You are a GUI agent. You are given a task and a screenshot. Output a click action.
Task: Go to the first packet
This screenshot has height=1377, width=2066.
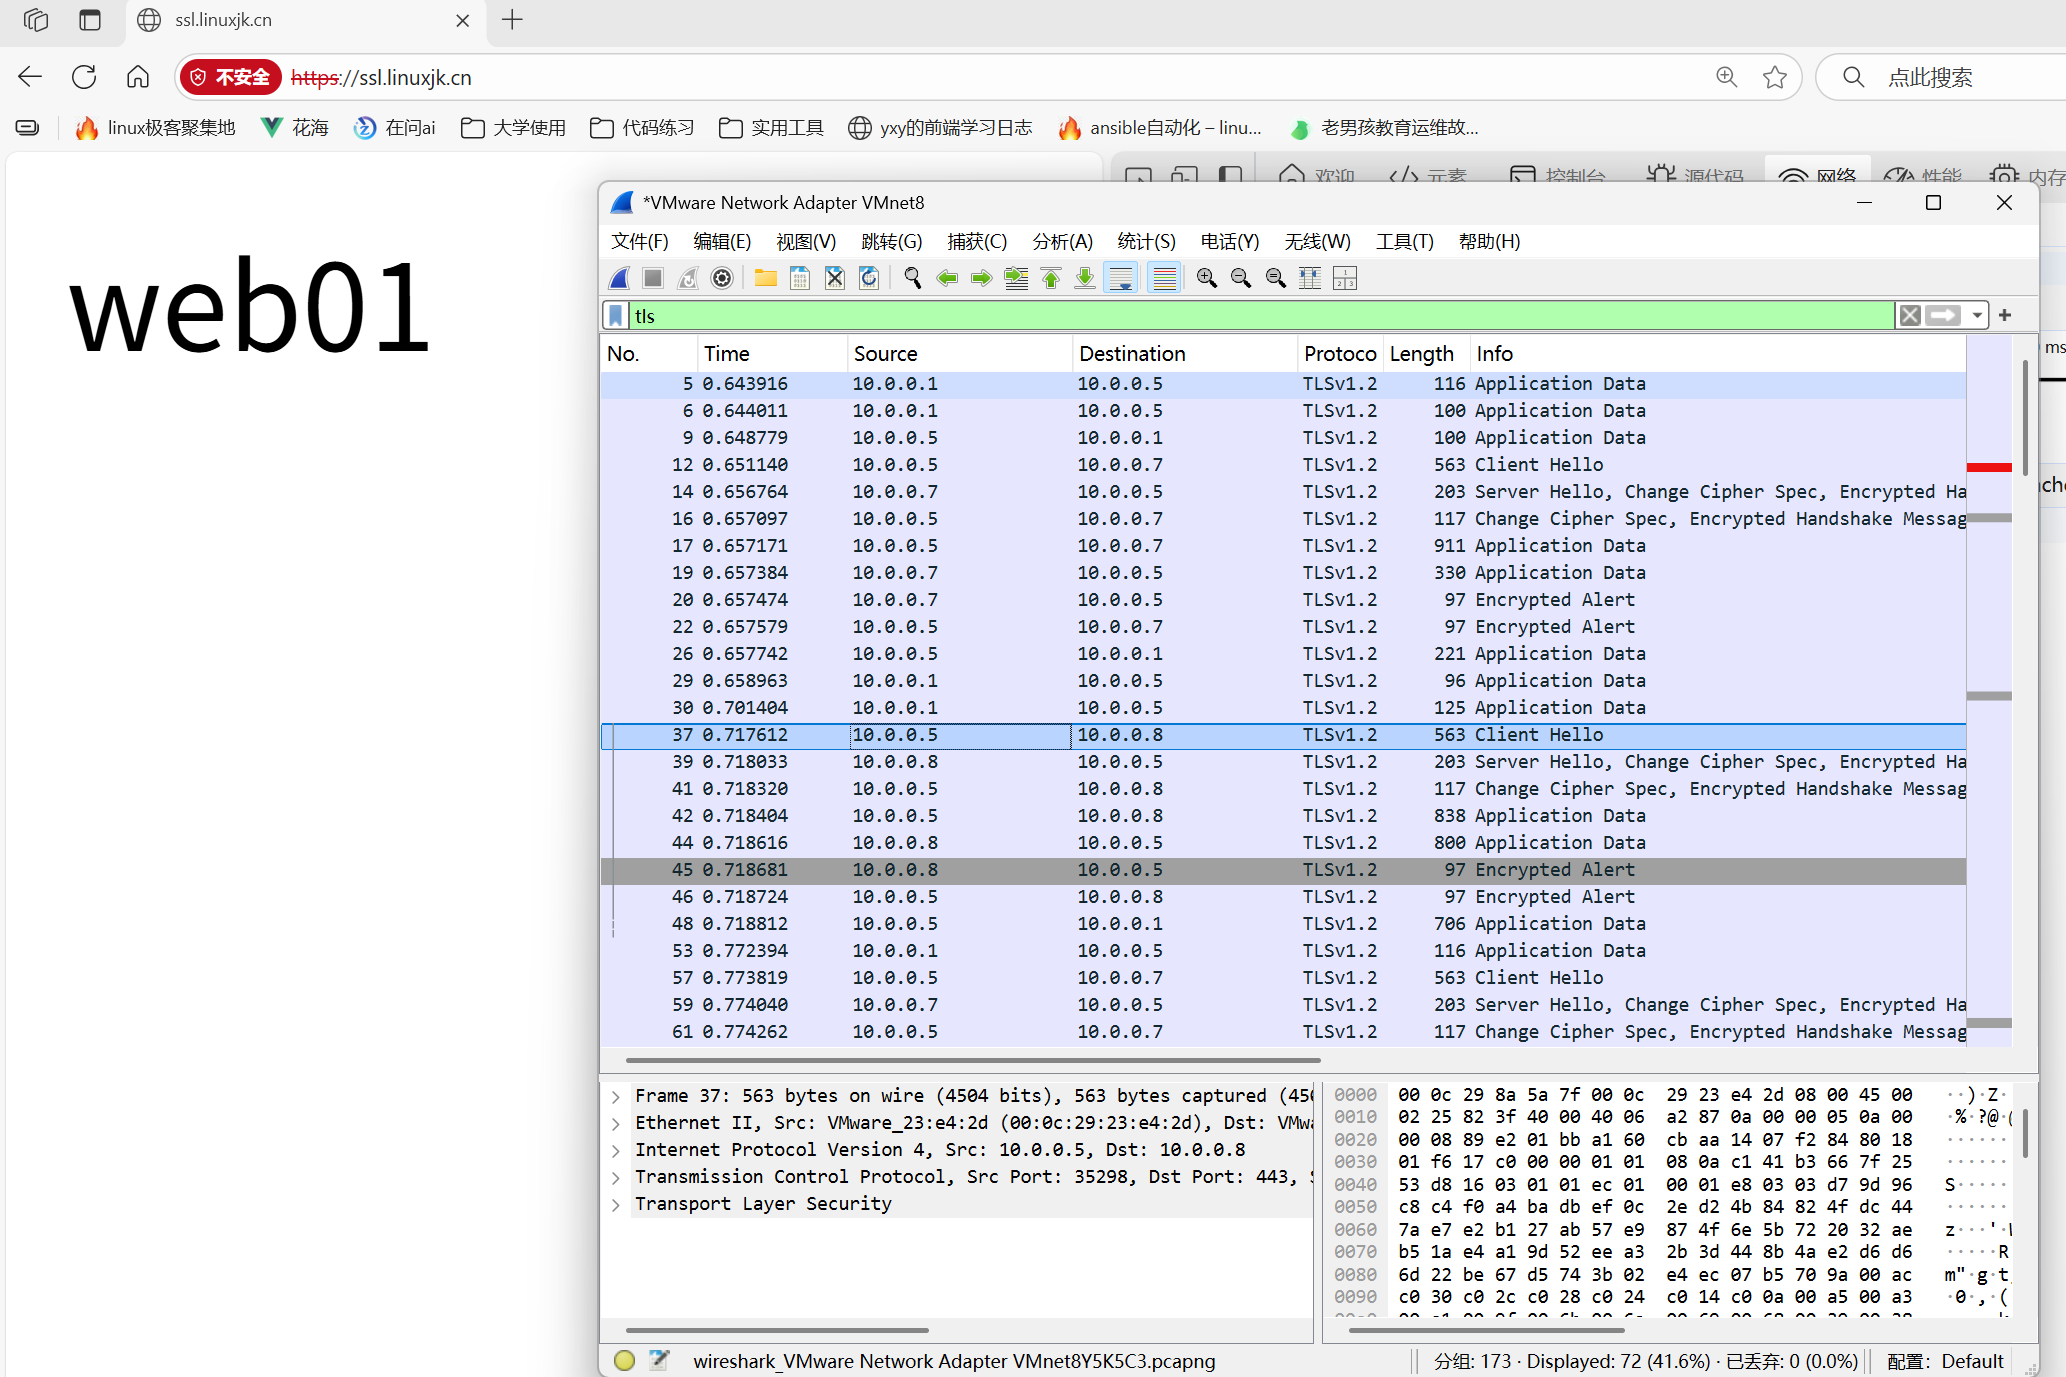[x=1051, y=278]
